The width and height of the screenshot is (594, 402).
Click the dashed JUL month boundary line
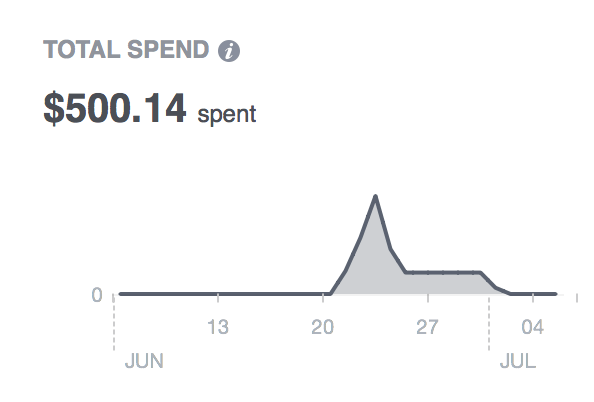pos(489,323)
